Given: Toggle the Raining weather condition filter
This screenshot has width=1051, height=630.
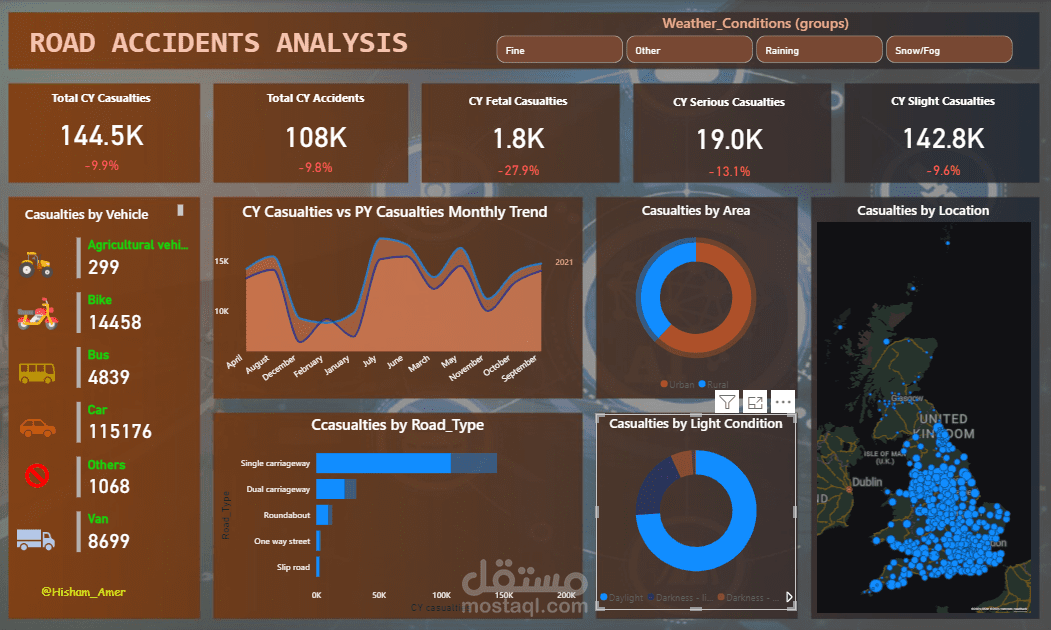Looking at the screenshot, I should (819, 48).
